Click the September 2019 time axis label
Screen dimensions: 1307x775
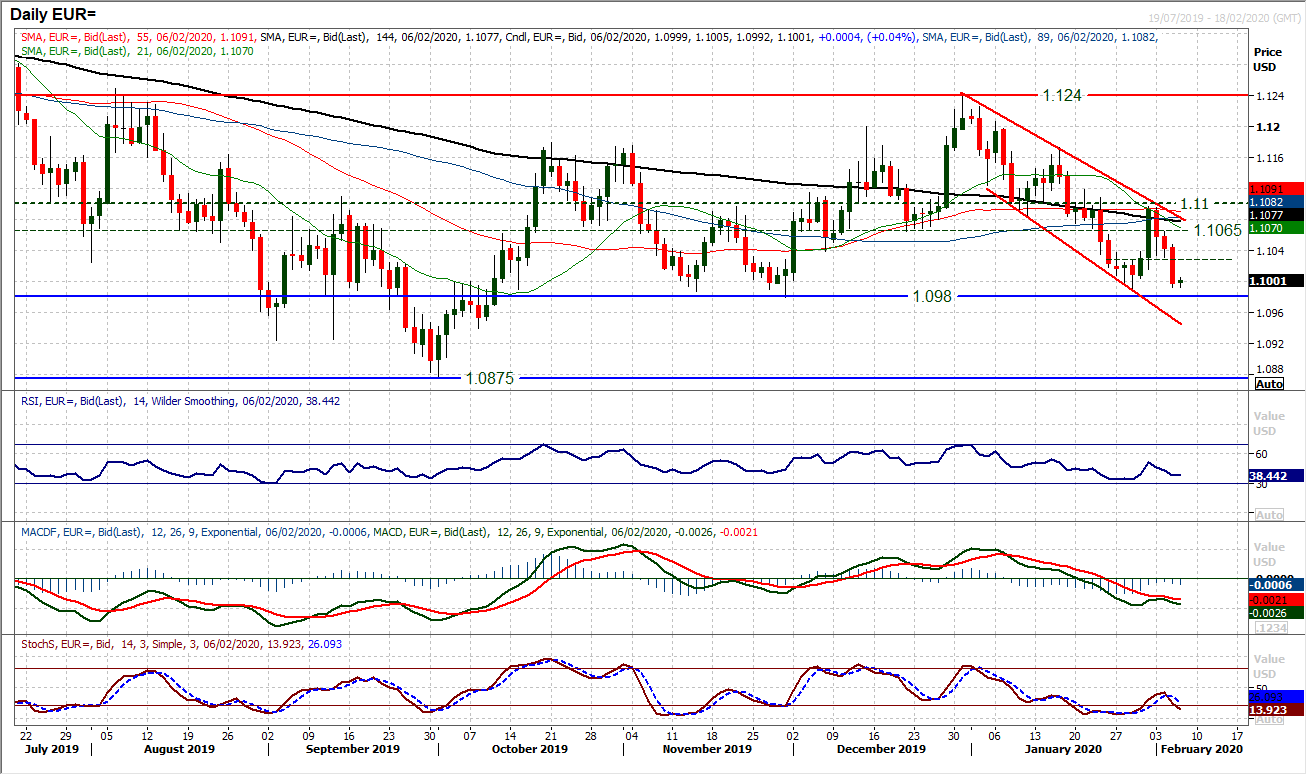coord(355,748)
